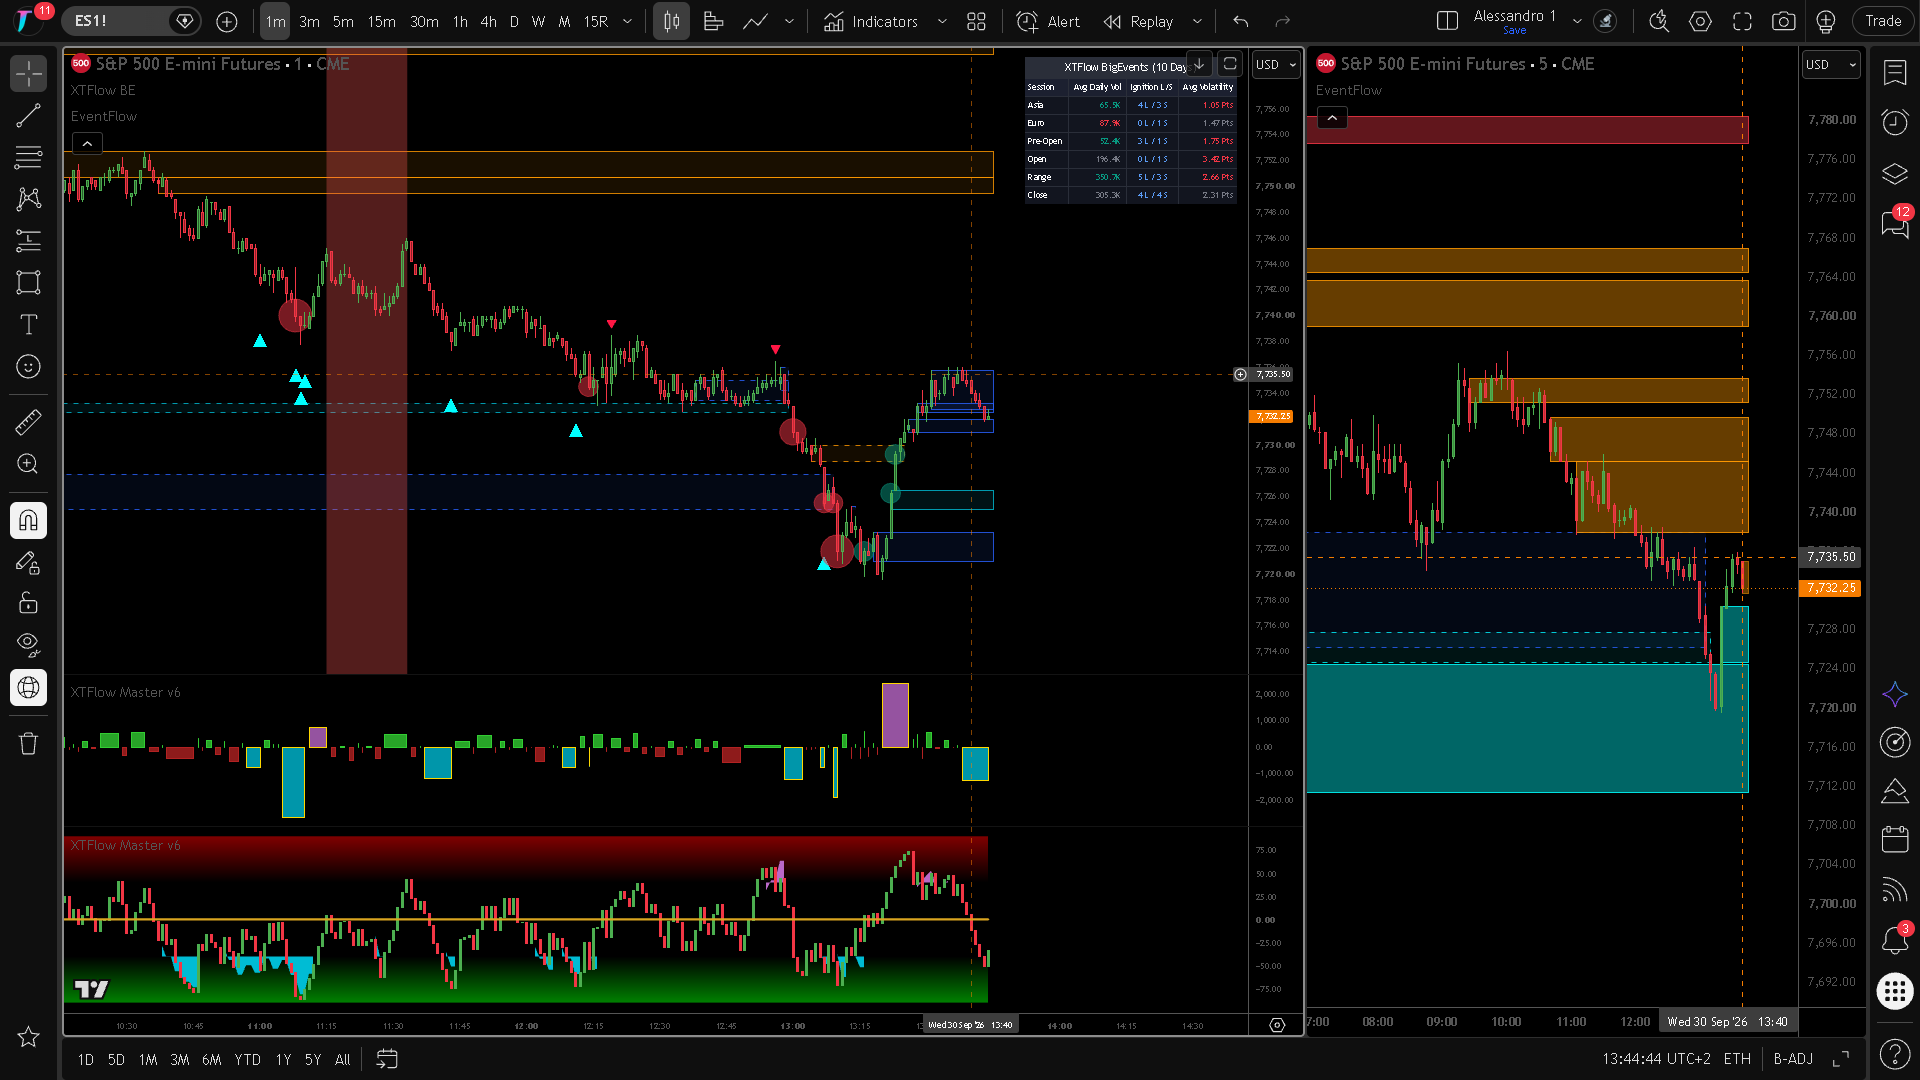1920x1080 pixels.
Task: Toggle stay in drawing mode
Action: 28,562
